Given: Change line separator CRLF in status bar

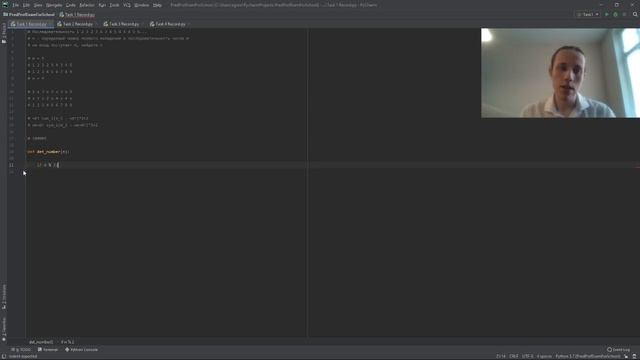Looking at the screenshot, I should [x=513, y=357].
